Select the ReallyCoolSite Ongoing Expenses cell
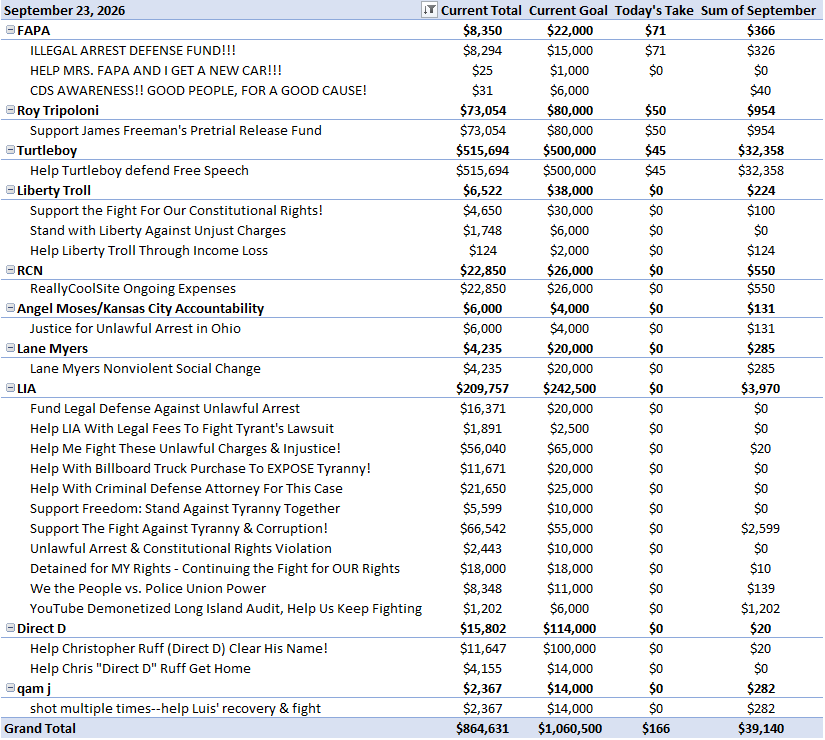This screenshot has height=740, width=825. click(133, 288)
